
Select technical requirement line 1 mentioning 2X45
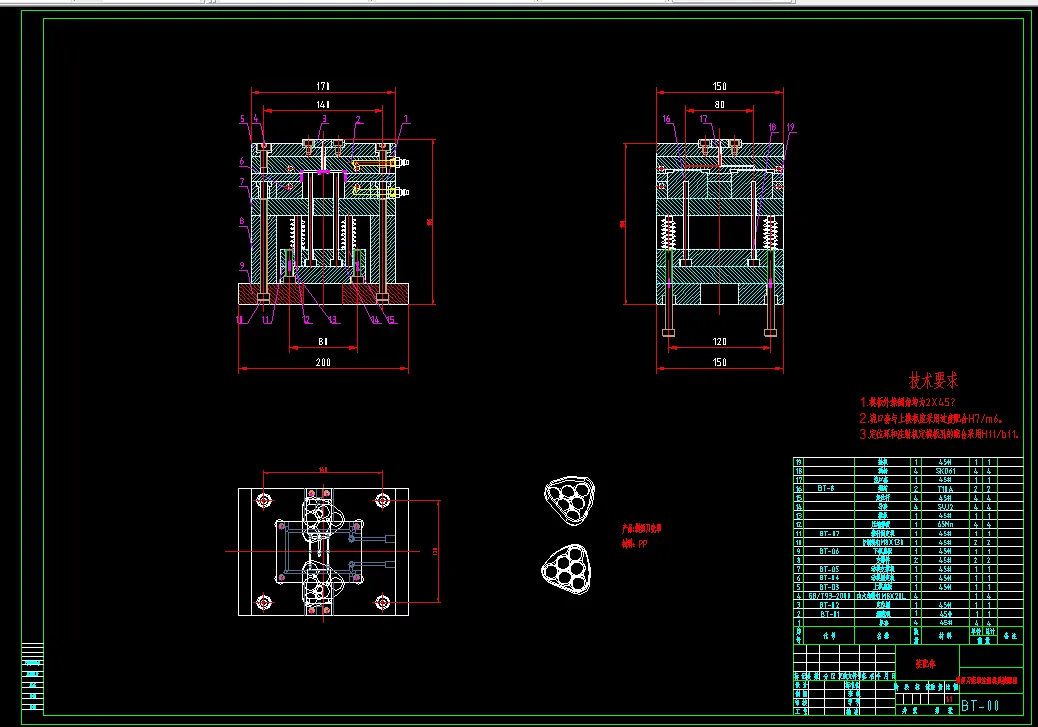[908, 402]
